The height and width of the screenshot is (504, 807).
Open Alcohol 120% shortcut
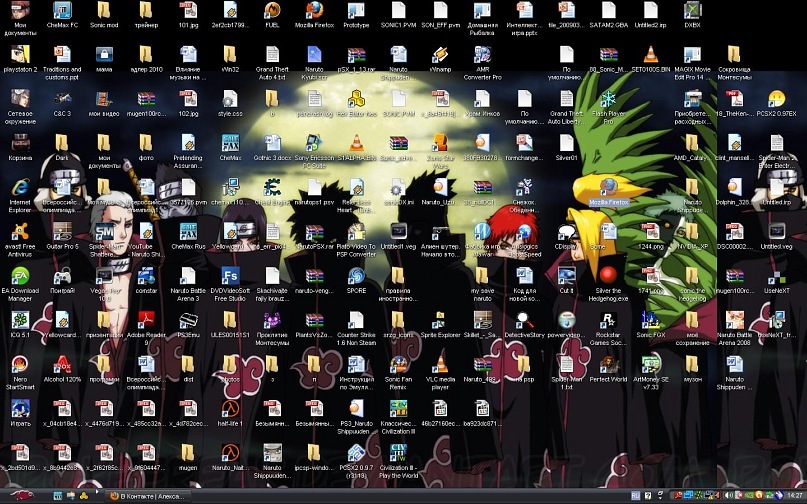(62, 363)
